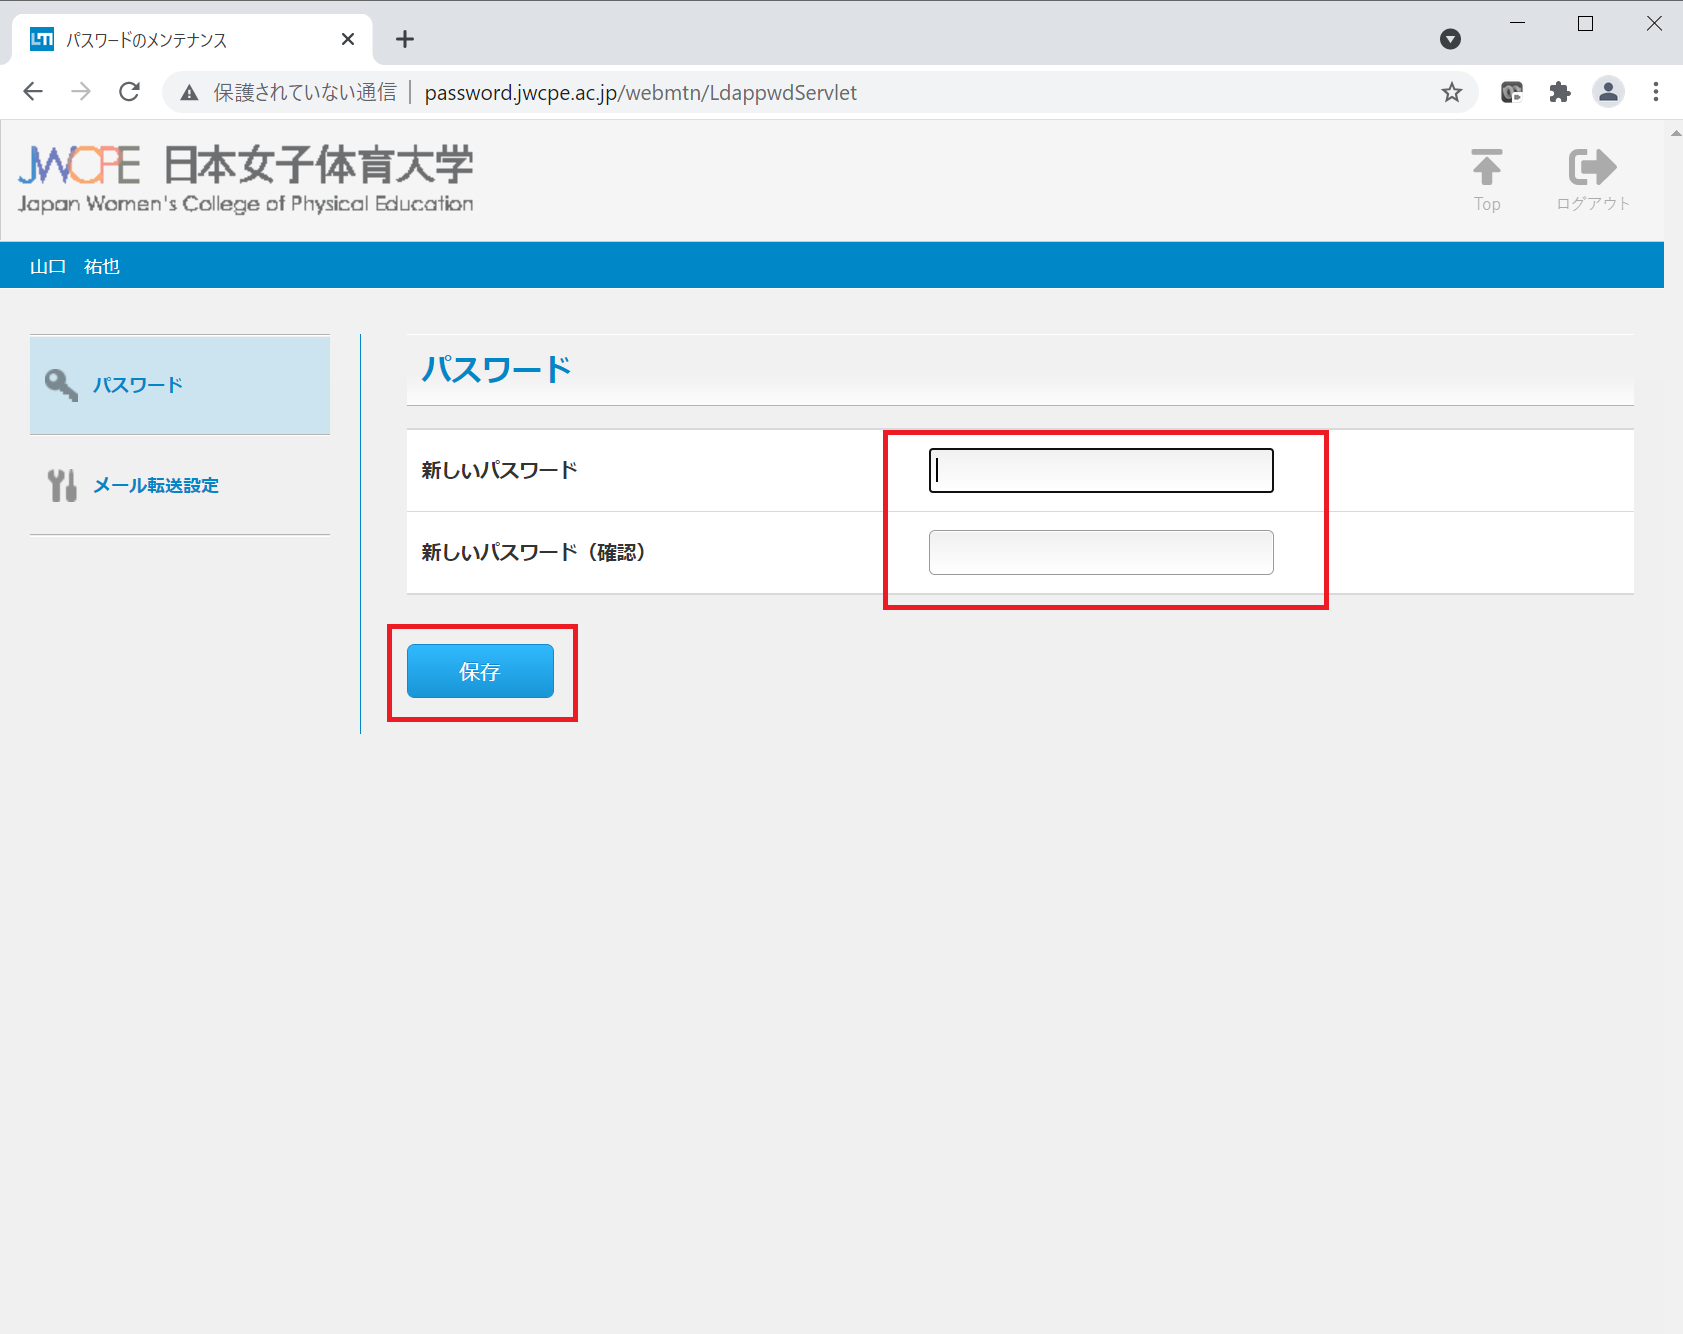
Task: Click the browser forward arrow
Action: [x=81, y=92]
